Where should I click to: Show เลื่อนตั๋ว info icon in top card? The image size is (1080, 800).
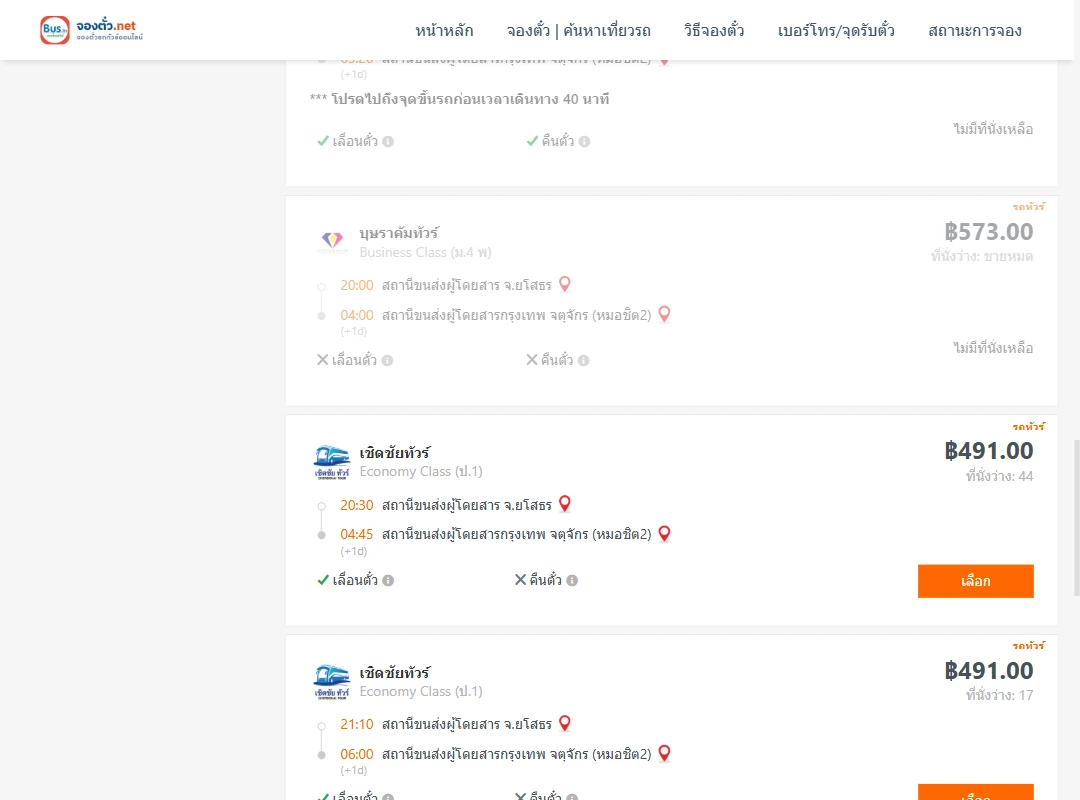(x=388, y=141)
